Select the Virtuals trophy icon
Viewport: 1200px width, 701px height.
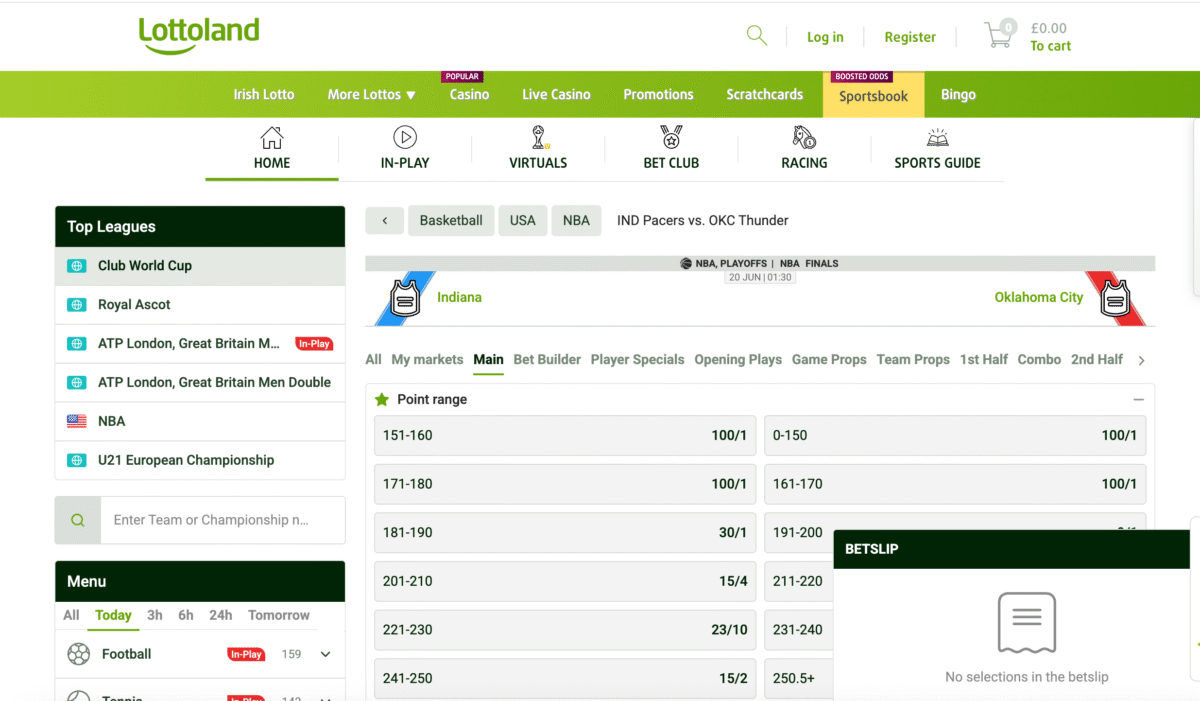point(539,137)
